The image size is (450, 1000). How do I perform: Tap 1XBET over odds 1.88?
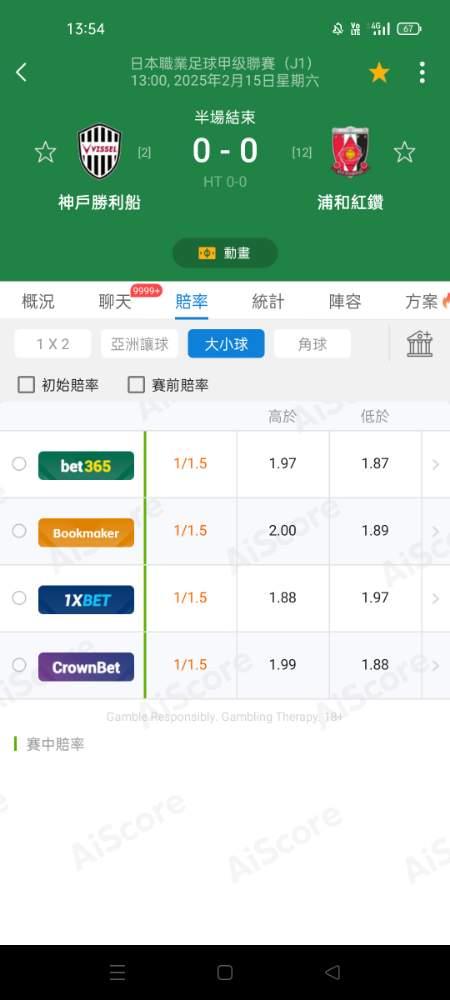(x=283, y=598)
